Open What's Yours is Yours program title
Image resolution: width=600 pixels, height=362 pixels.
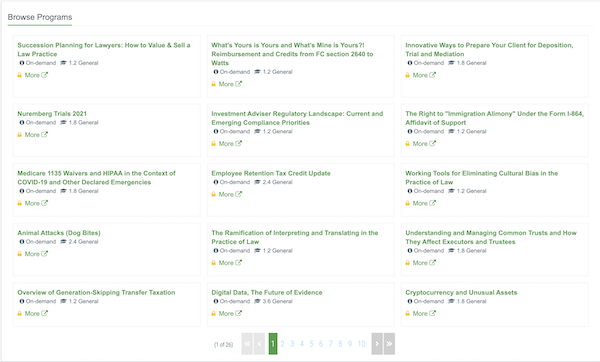tap(292, 54)
